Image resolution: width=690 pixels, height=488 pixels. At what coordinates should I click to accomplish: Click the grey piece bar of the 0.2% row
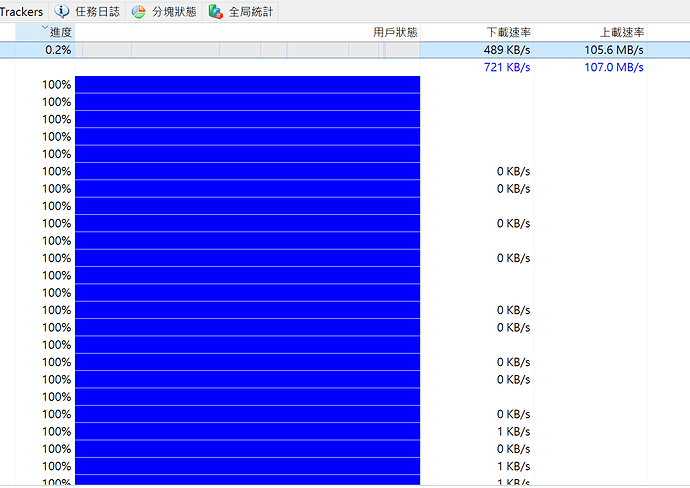[x=247, y=50]
